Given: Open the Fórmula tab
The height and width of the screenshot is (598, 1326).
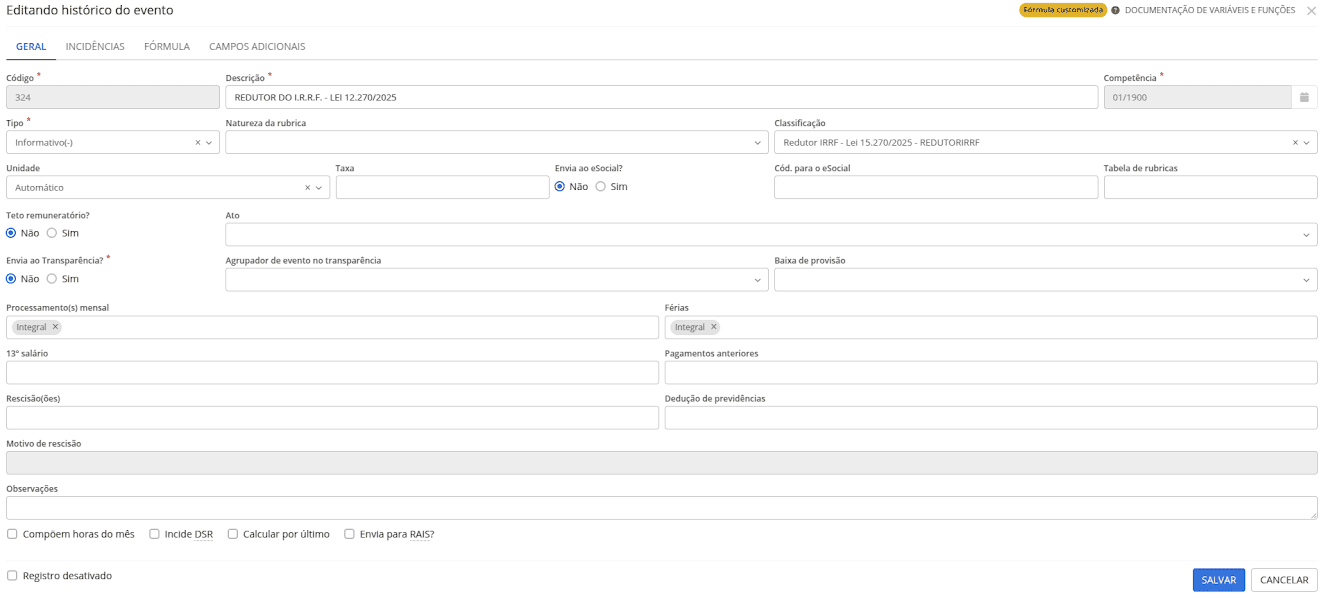Looking at the screenshot, I should (x=166, y=47).
